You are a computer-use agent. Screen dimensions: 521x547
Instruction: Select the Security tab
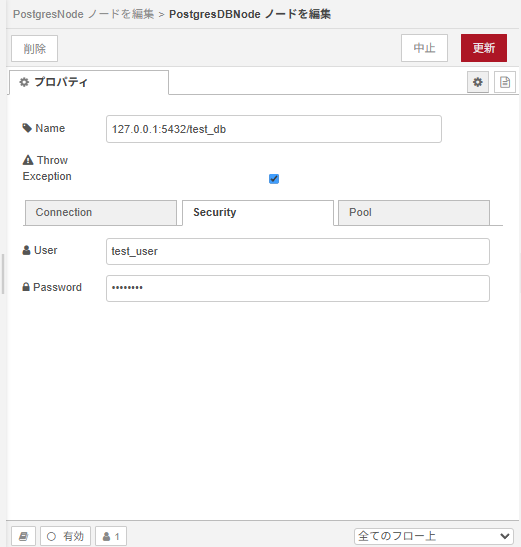tap(258, 212)
